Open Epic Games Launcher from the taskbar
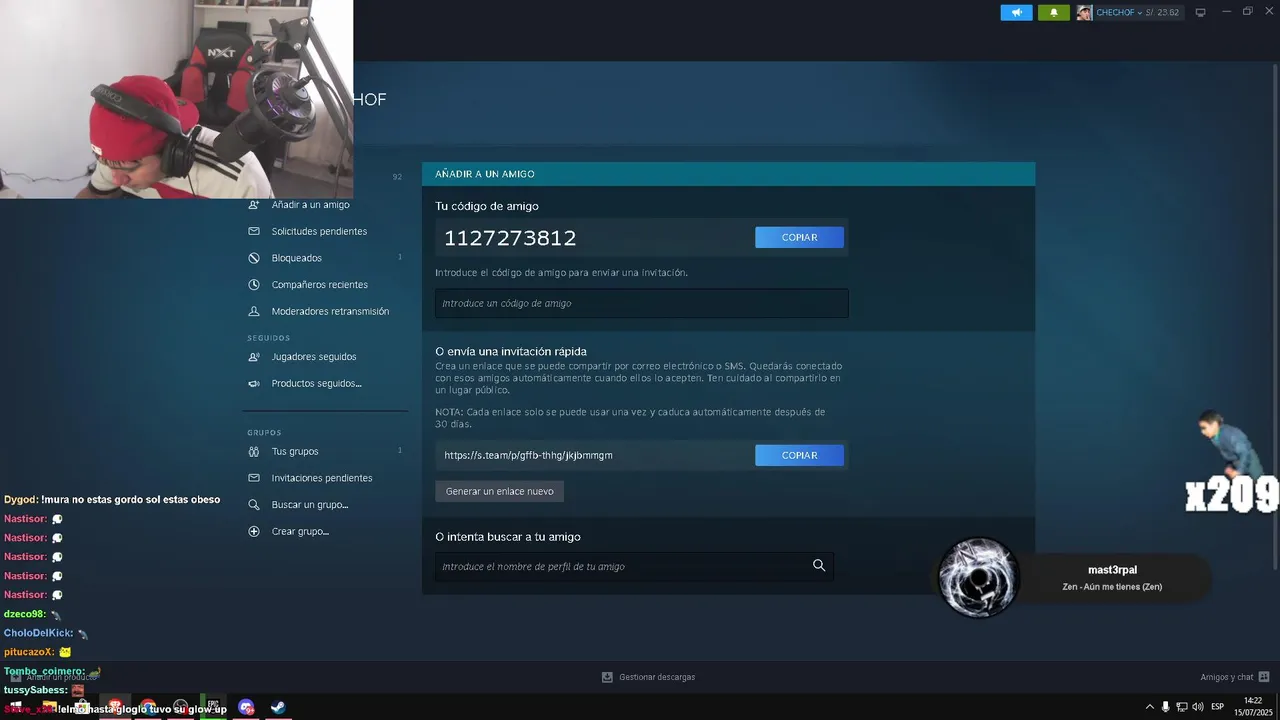Image resolution: width=1280 pixels, height=720 pixels. click(x=213, y=707)
